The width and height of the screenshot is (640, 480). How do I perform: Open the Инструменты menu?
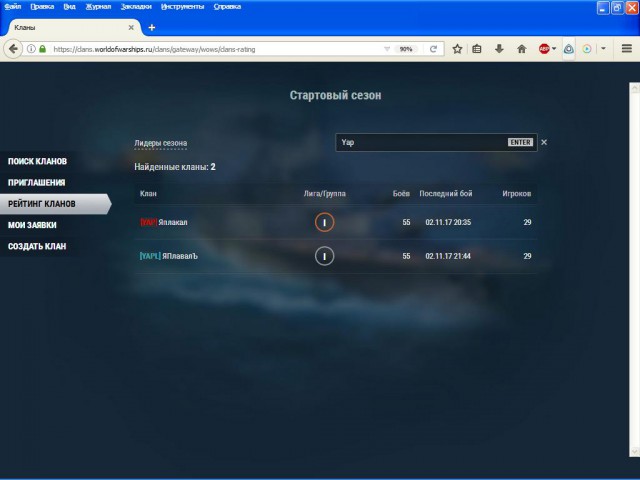click(x=182, y=7)
